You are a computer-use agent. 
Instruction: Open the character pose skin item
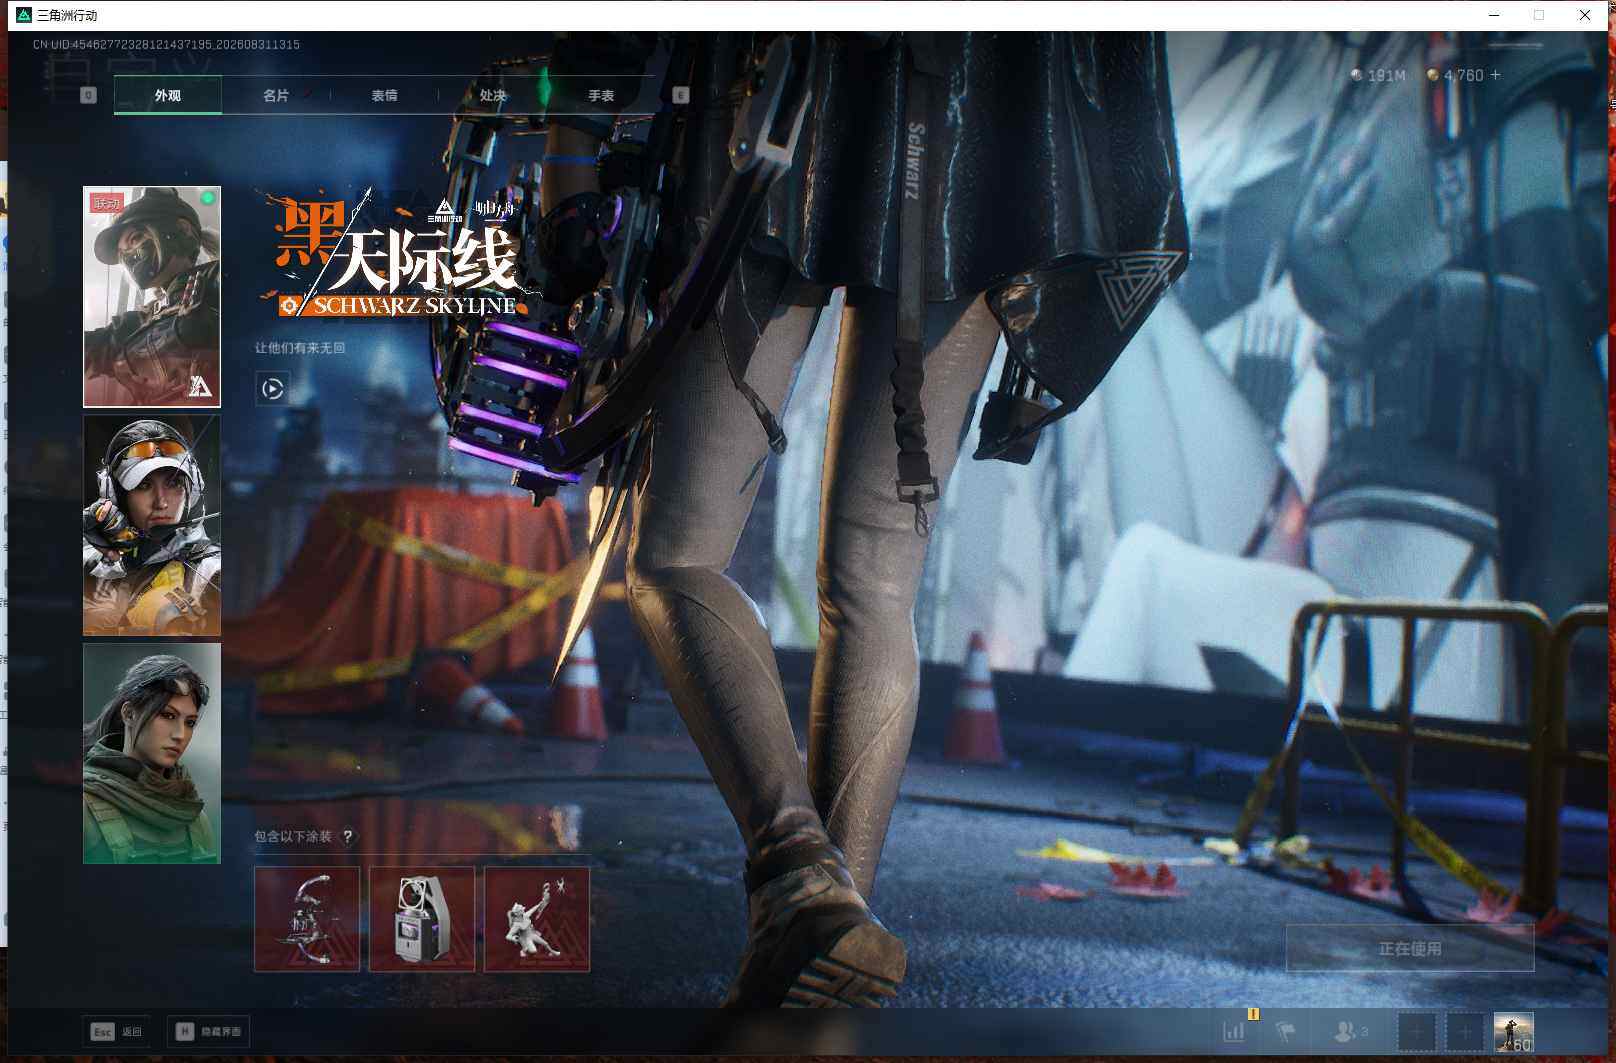pyautogui.click(x=537, y=919)
